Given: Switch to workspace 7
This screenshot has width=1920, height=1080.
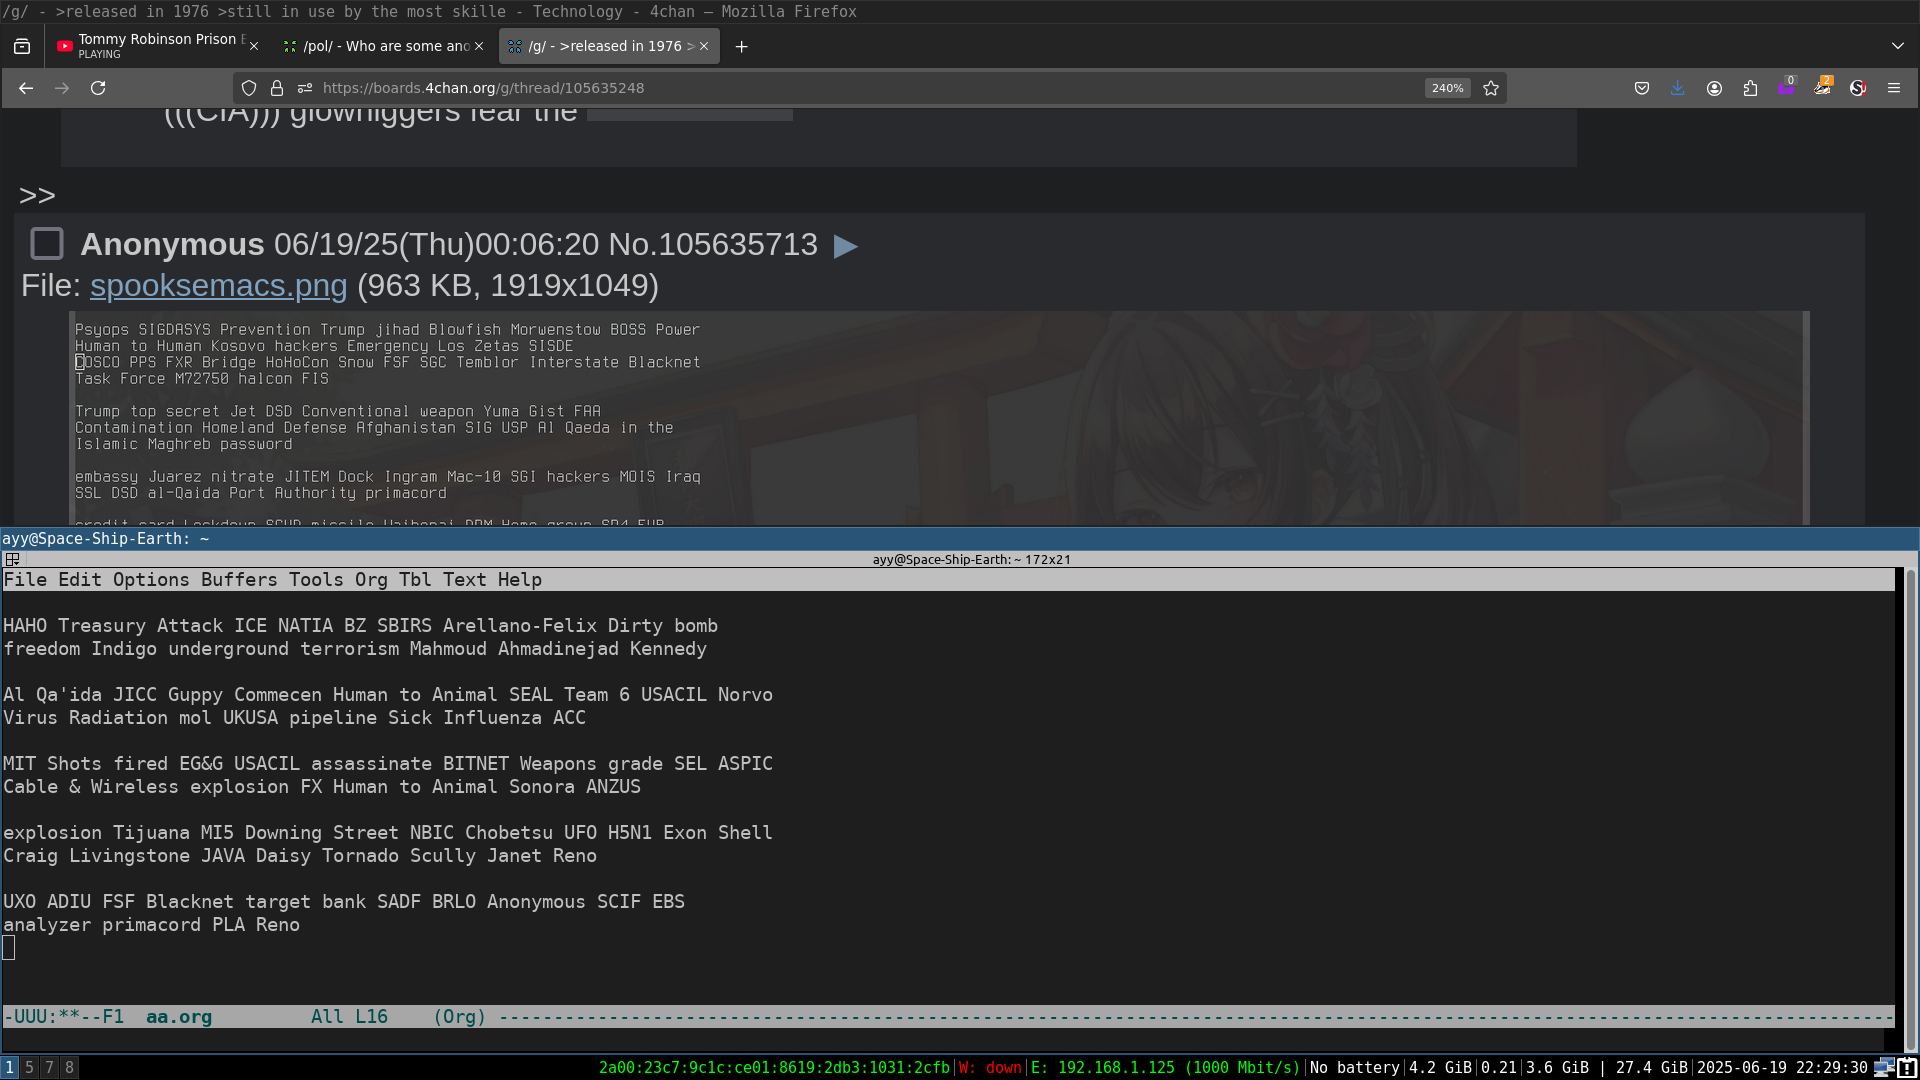Looking at the screenshot, I should coord(49,1067).
